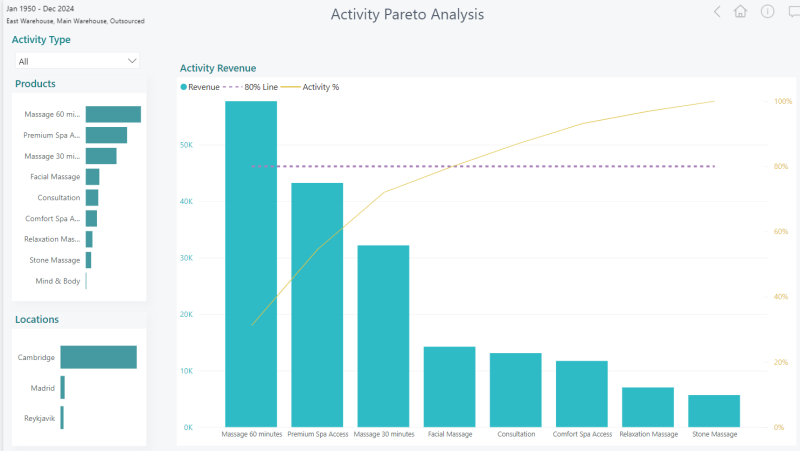Click the back arrow navigation icon
Image resolution: width=800 pixels, height=451 pixels.
[x=717, y=12]
